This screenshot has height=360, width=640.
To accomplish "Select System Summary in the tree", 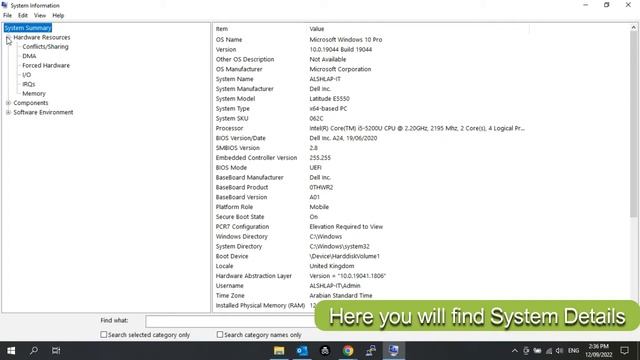I will [28, 28].
